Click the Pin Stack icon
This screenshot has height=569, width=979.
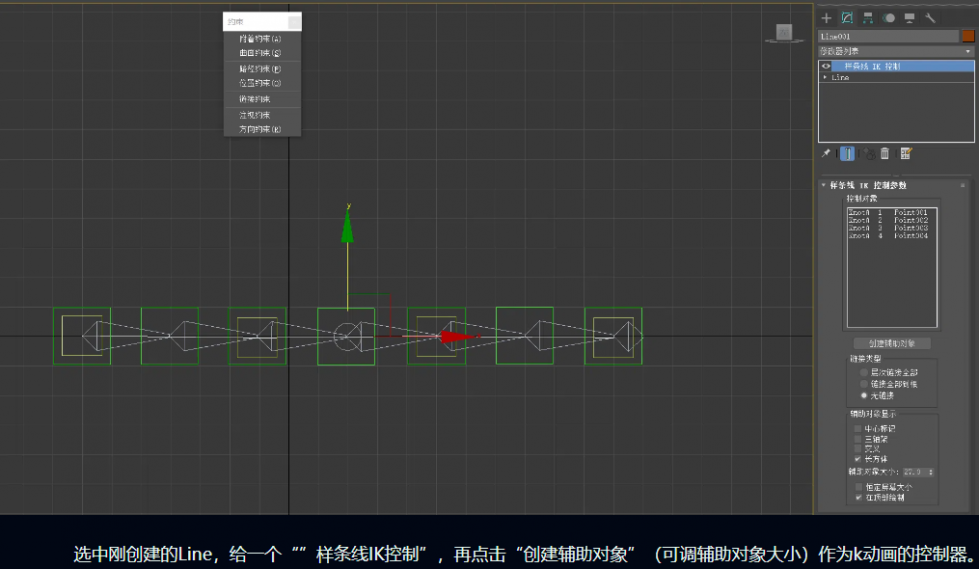(x=826, y=153)
